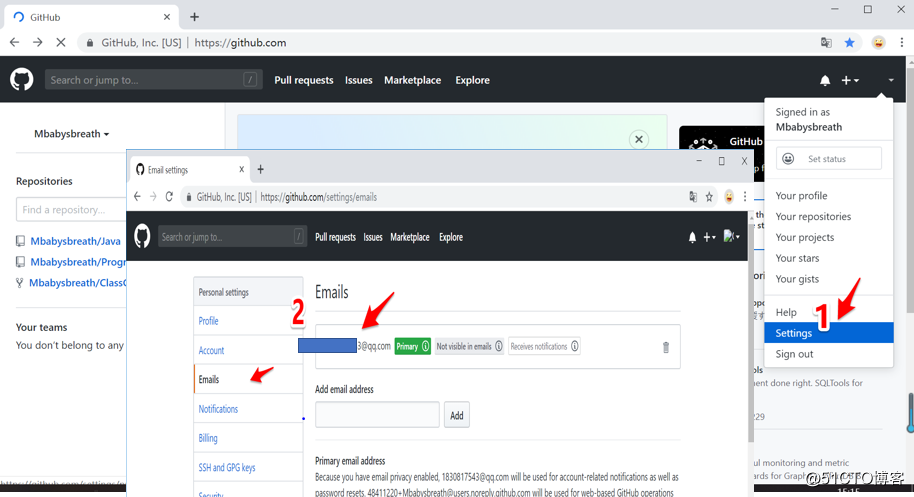
Task: Select Your gists in dropdown menu
Action: (797, 279)
